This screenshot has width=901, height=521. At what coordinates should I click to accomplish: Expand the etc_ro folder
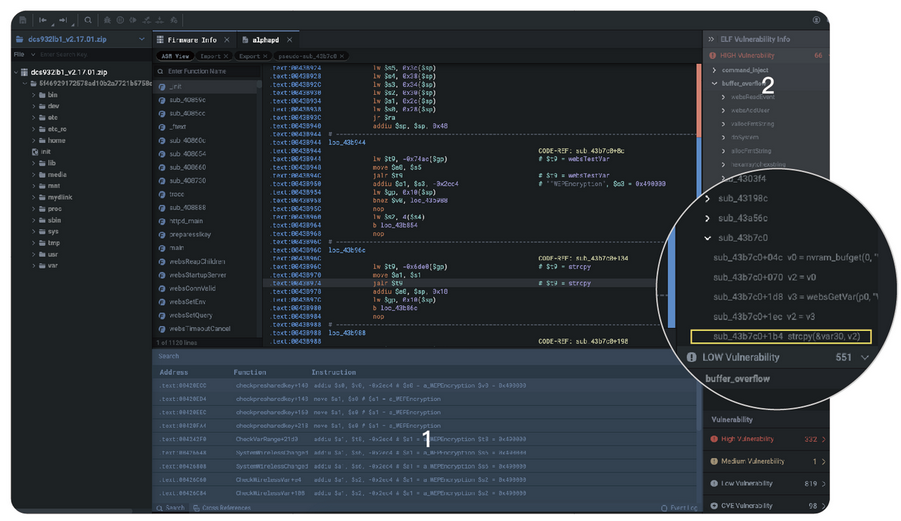point(33,129)
